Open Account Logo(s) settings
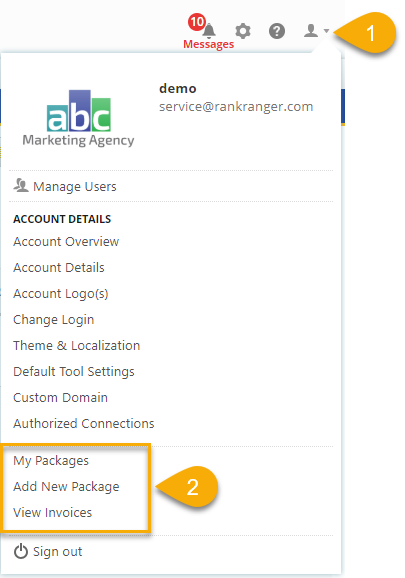The height and width of the screenshot is (578, 405). pos(61,294)
